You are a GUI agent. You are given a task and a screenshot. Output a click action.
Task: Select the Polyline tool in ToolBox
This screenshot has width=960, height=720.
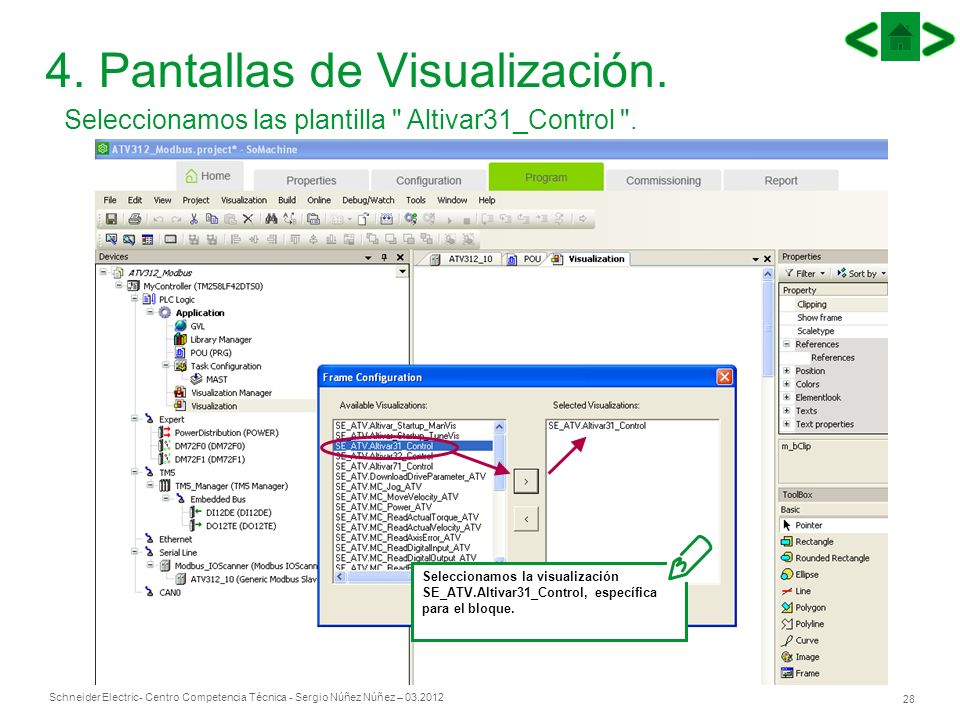coord(803,624)
